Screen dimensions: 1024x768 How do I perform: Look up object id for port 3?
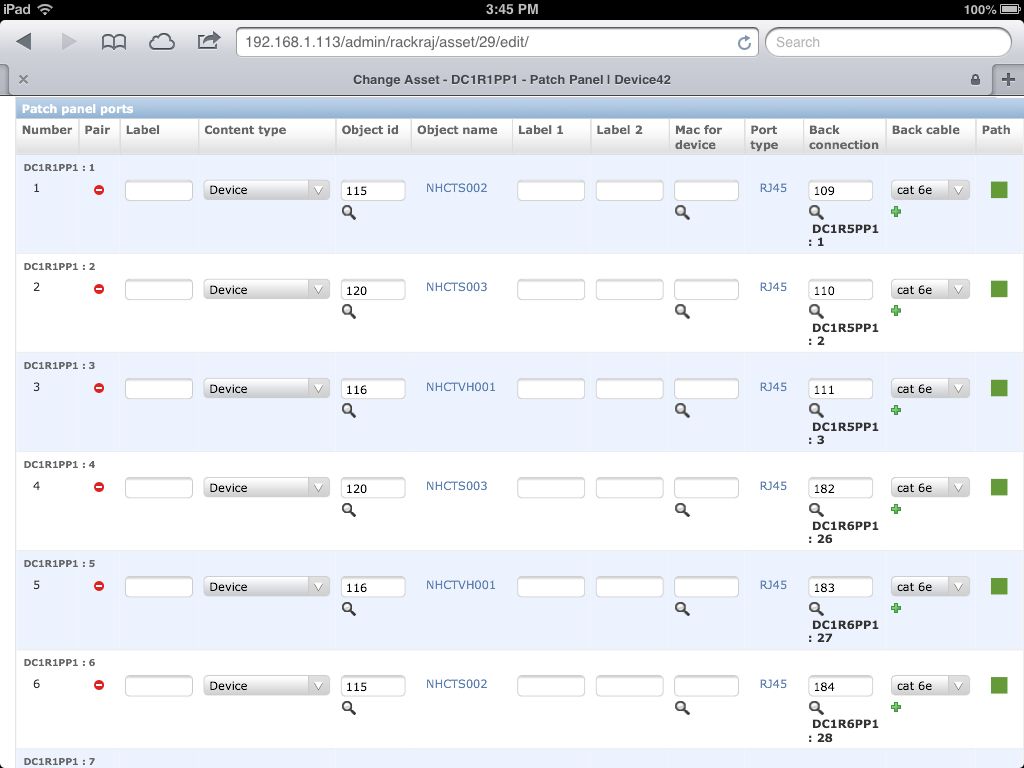point(349,410)
